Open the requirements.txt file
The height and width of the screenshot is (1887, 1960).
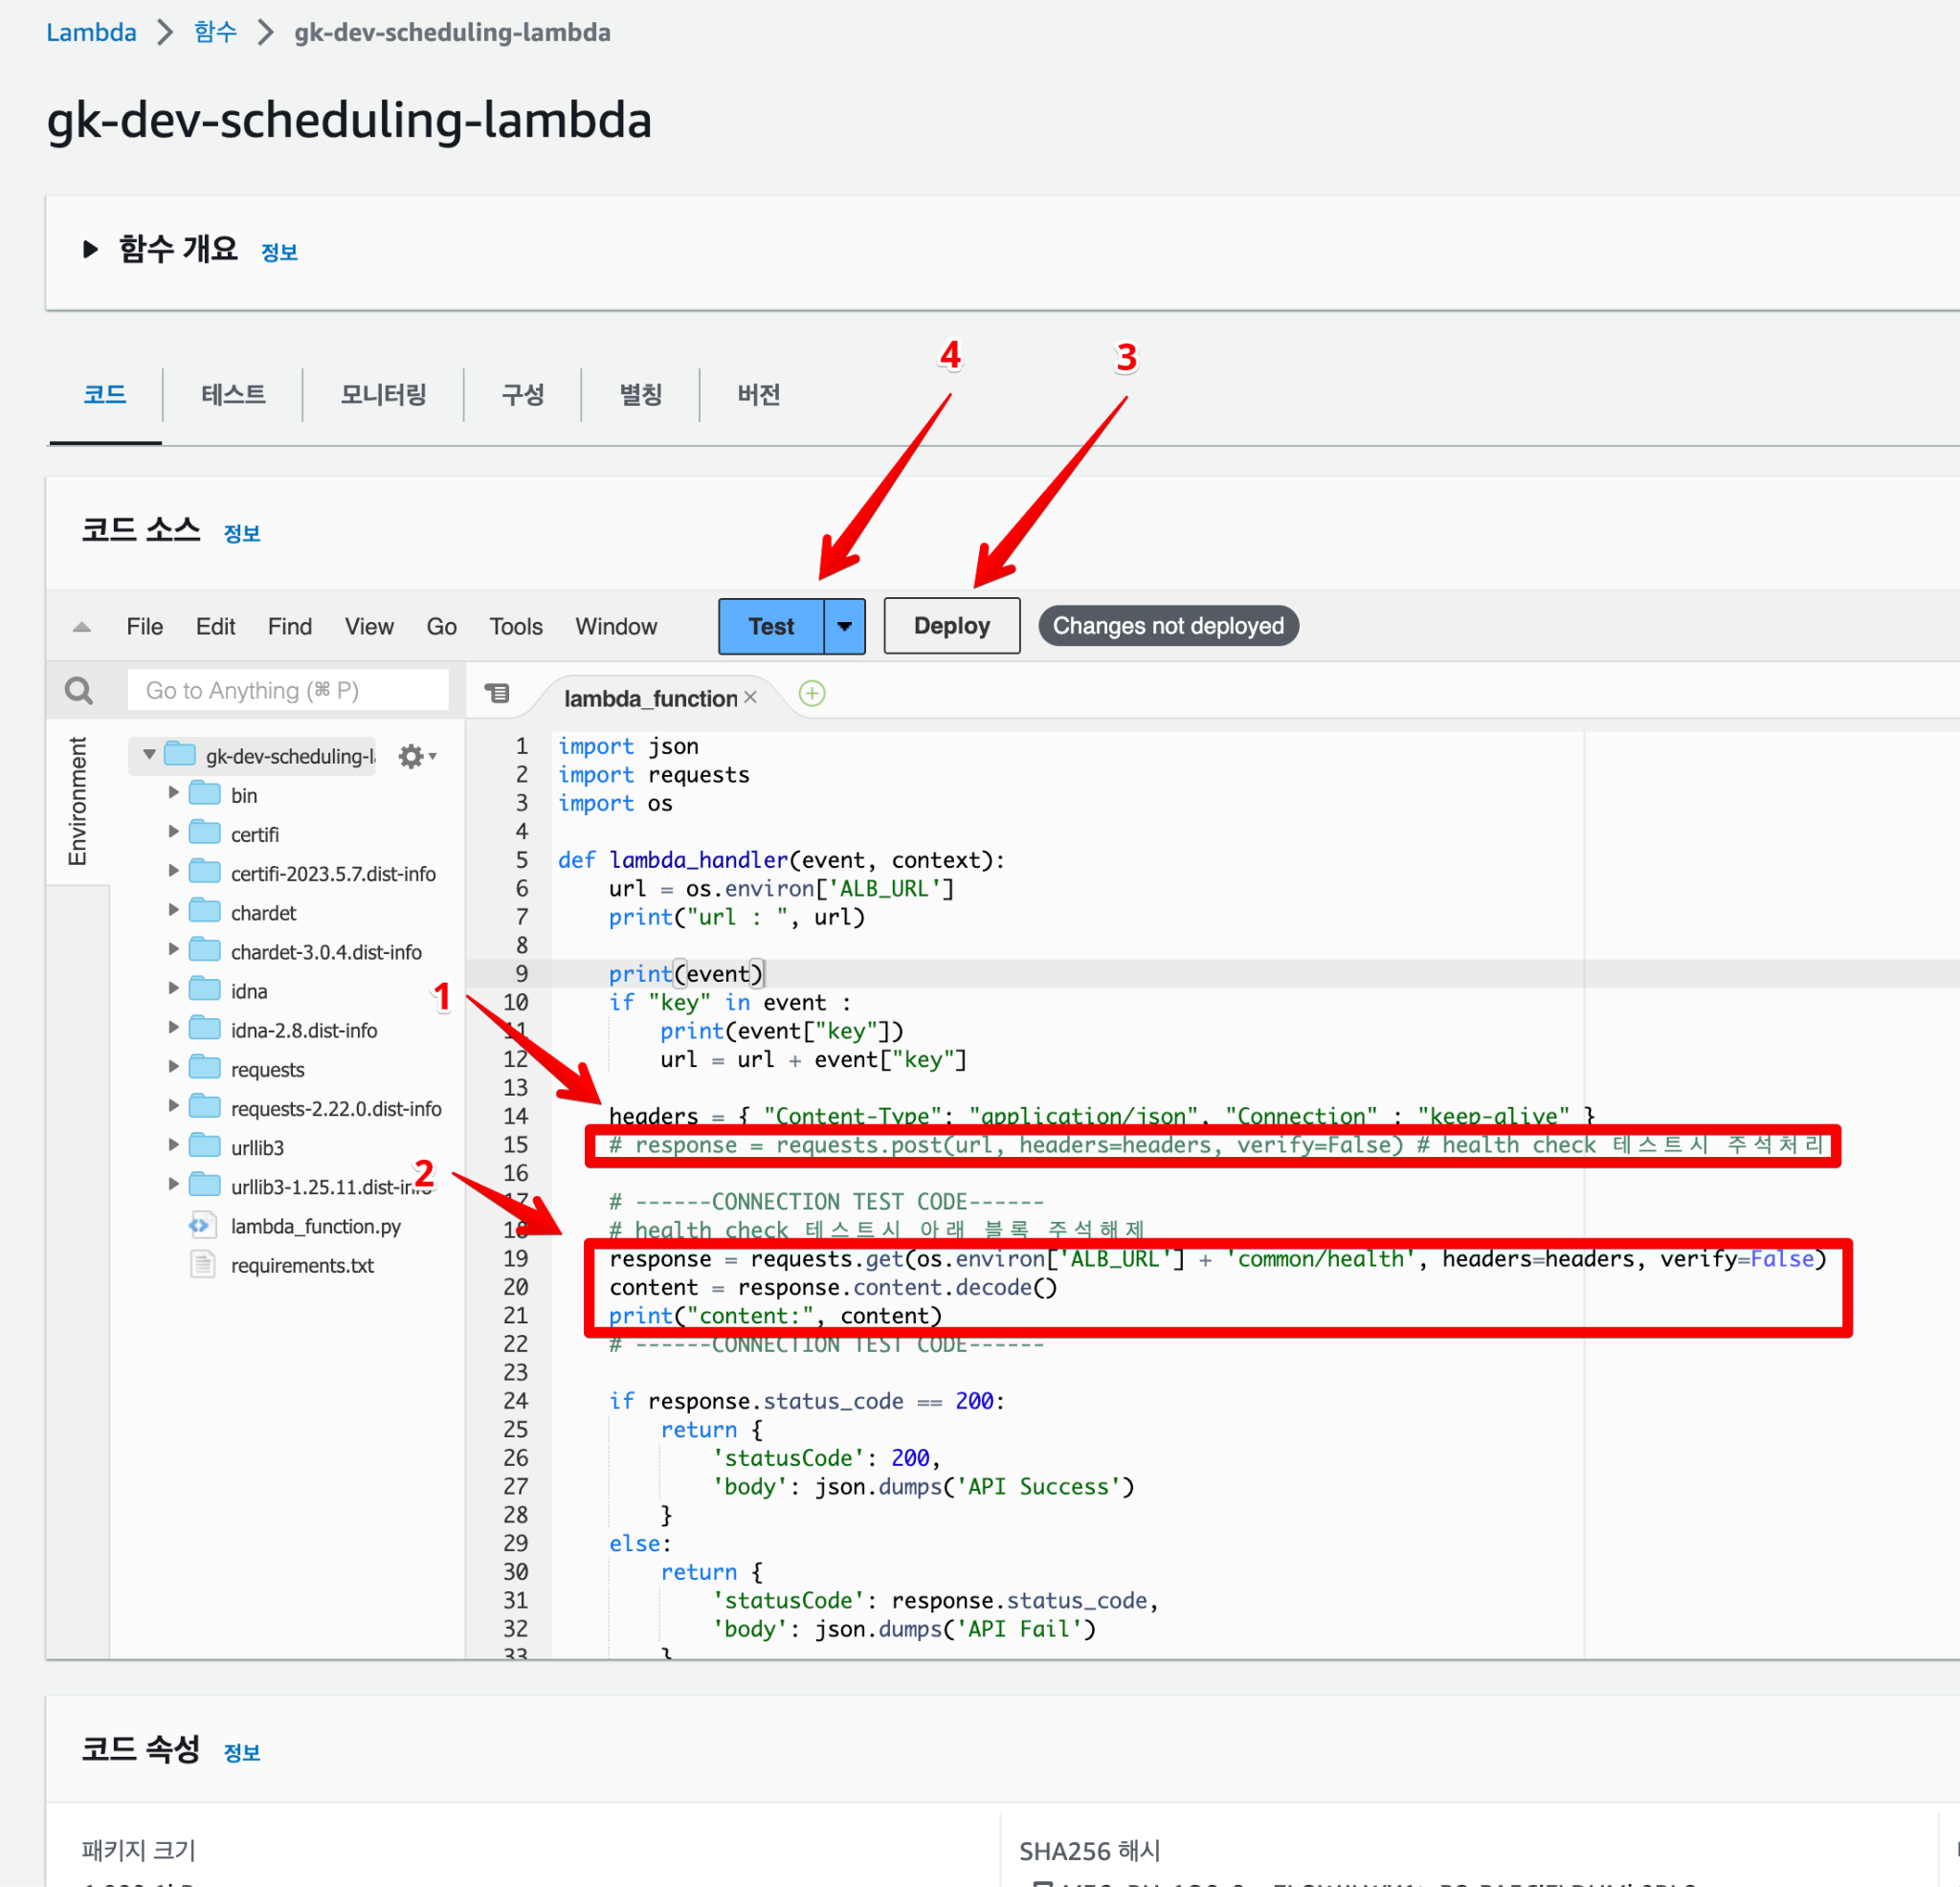pos(302,1265)
